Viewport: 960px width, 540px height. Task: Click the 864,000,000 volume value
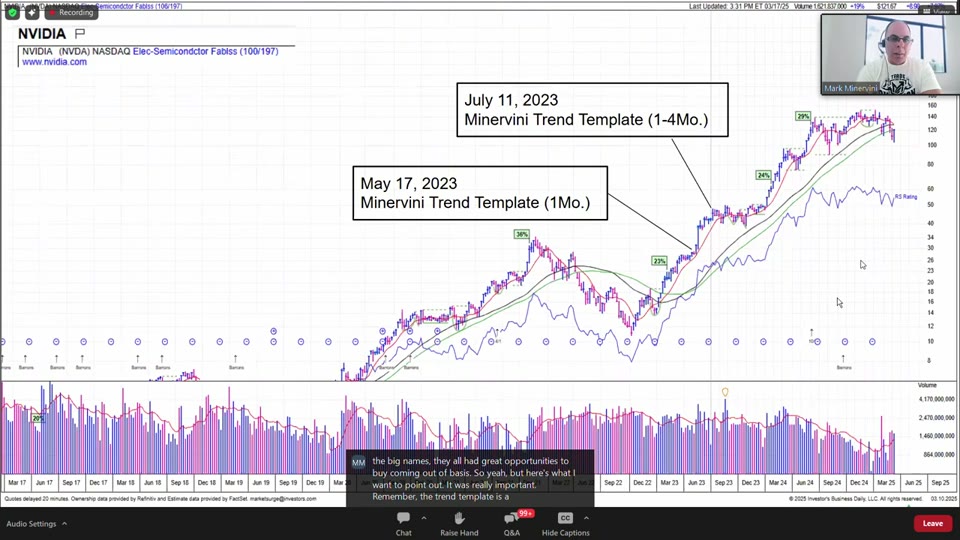pos(939,455)
